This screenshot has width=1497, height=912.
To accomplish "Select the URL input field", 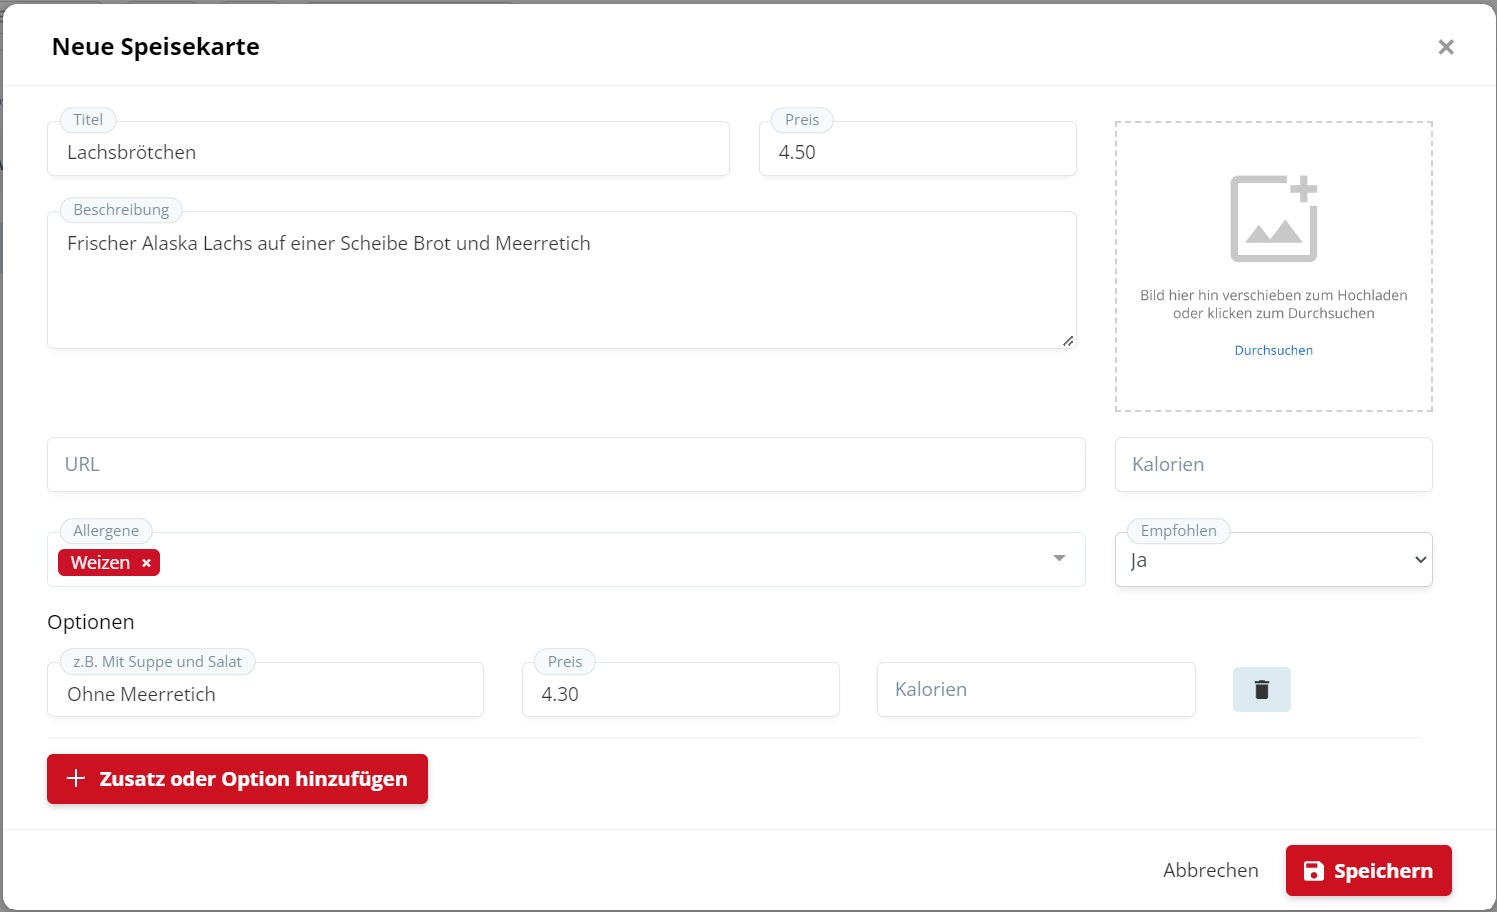I will (565, 465).
